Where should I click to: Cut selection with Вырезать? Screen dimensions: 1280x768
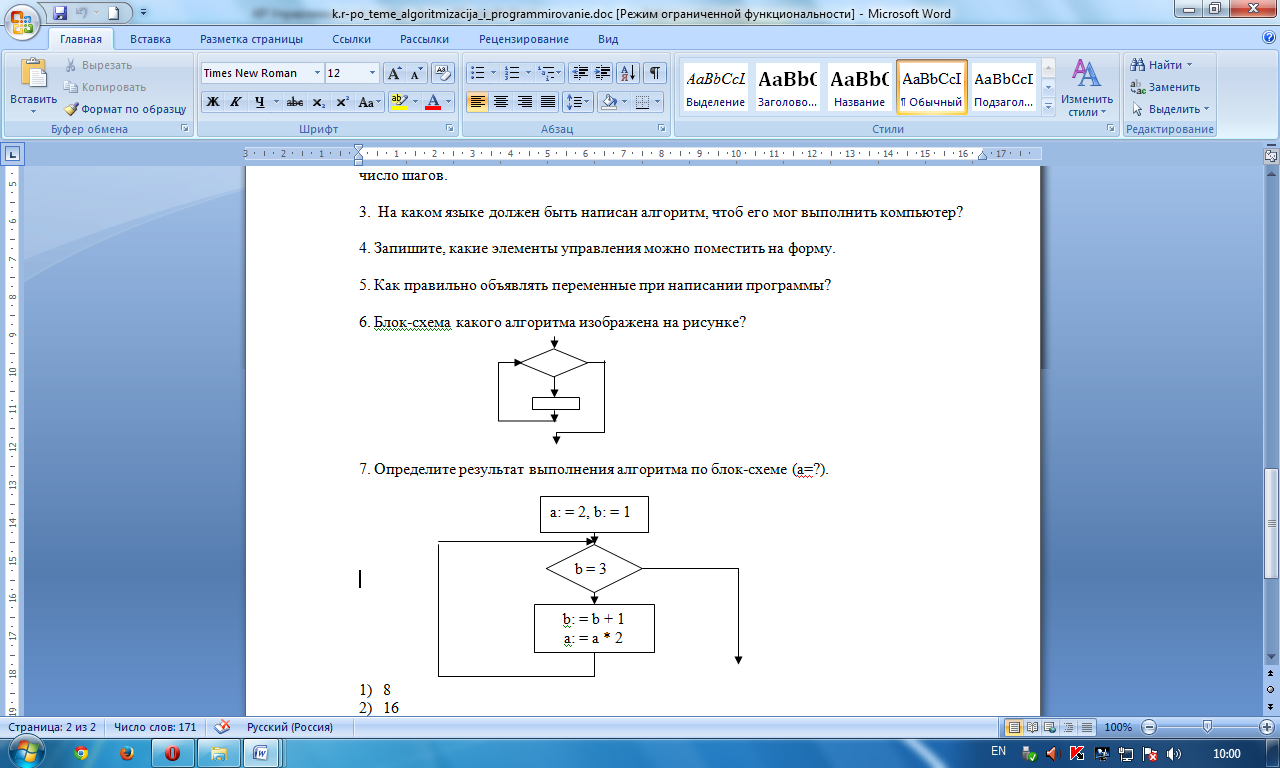point(98,65)
